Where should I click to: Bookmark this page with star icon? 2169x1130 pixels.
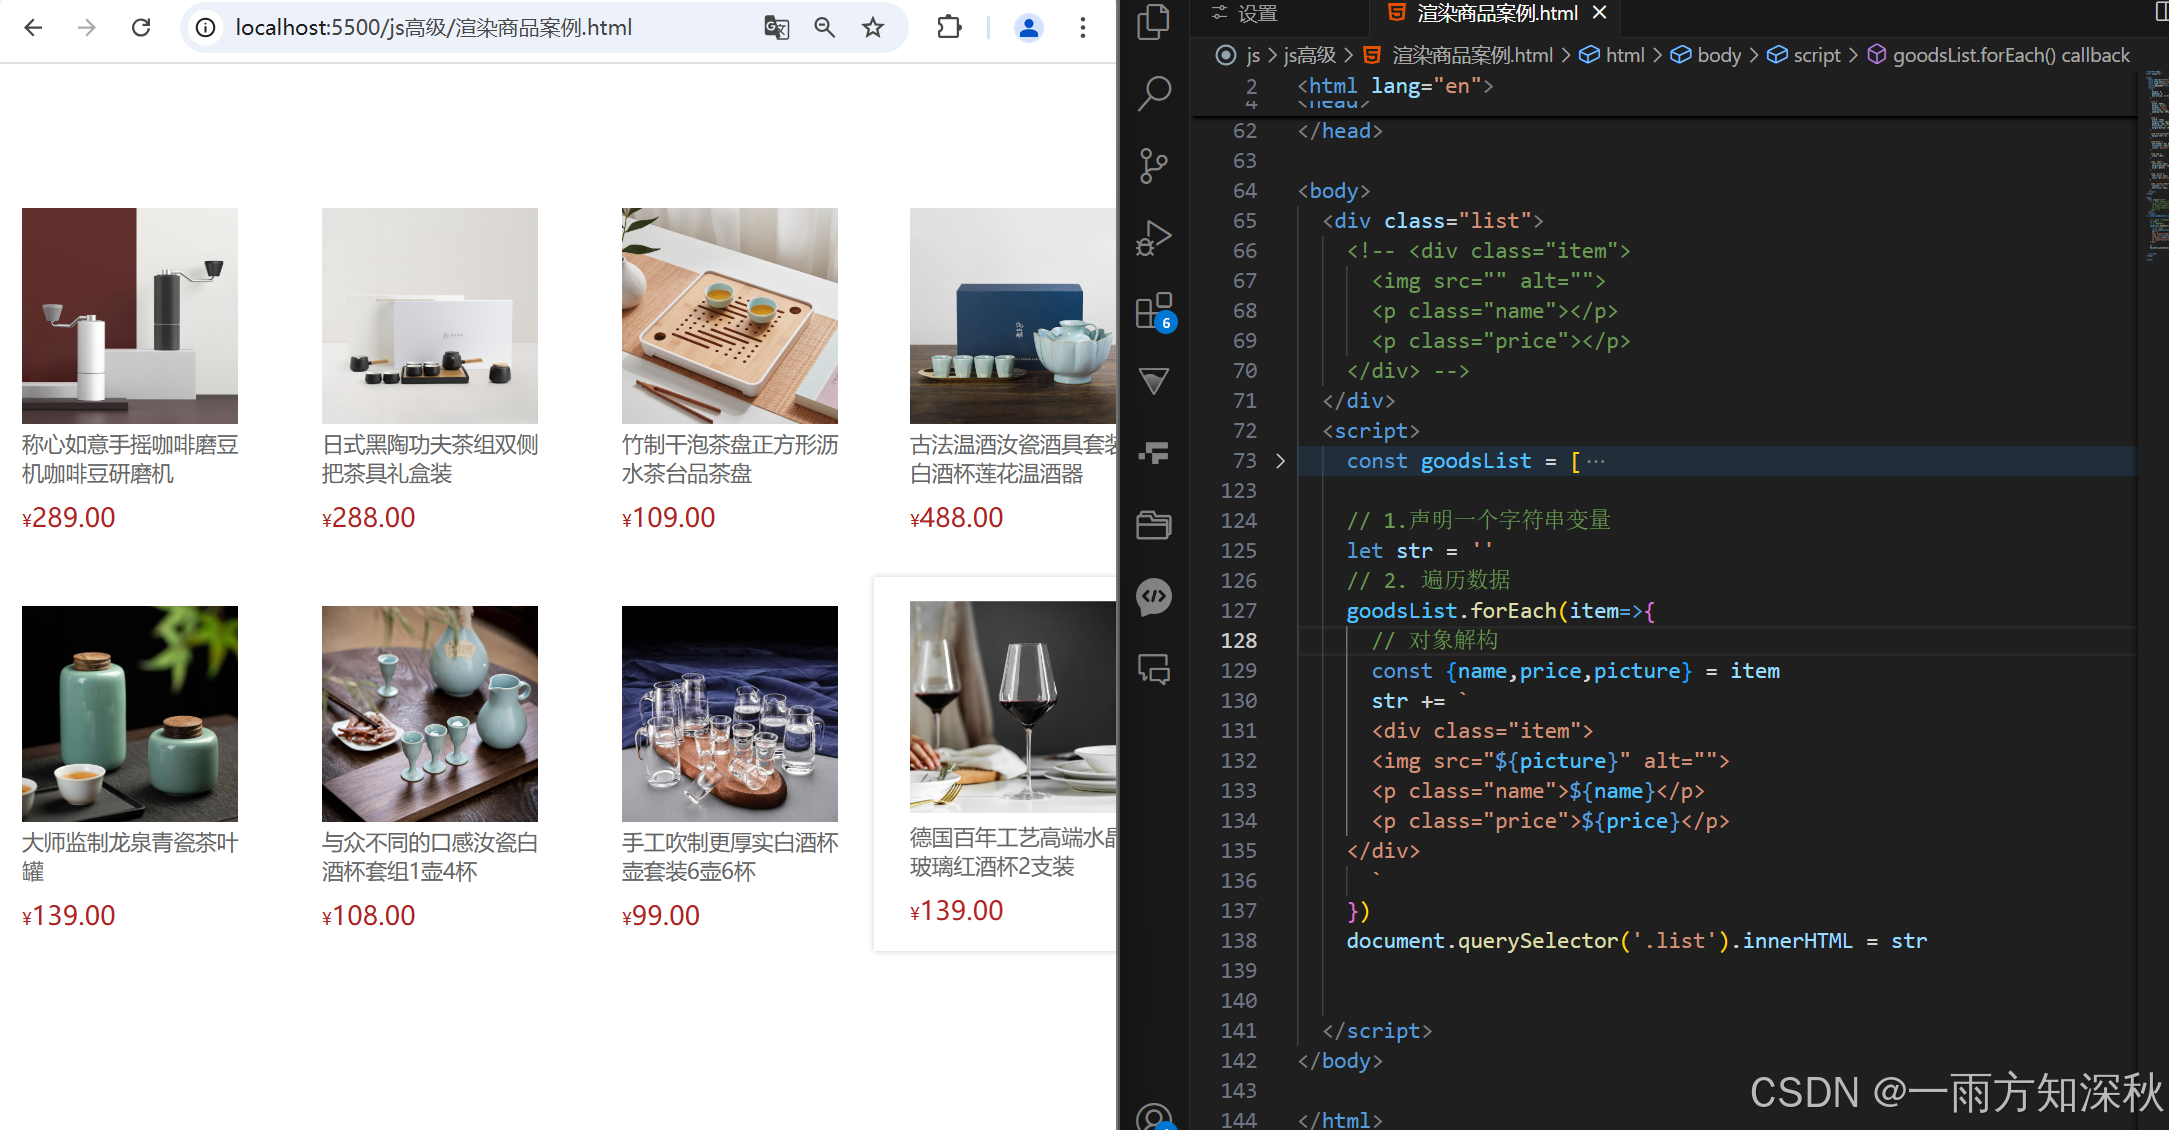click(x=873, y=28)
